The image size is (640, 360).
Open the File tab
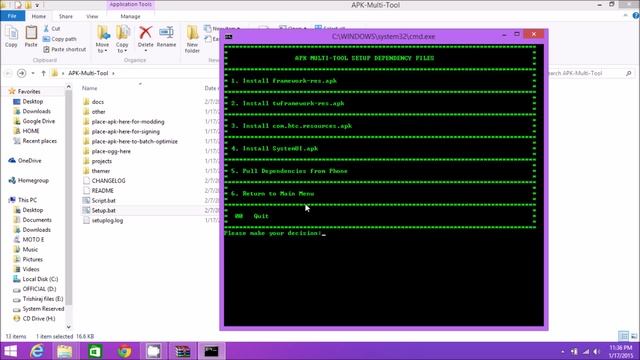click(x=12, y=16)
